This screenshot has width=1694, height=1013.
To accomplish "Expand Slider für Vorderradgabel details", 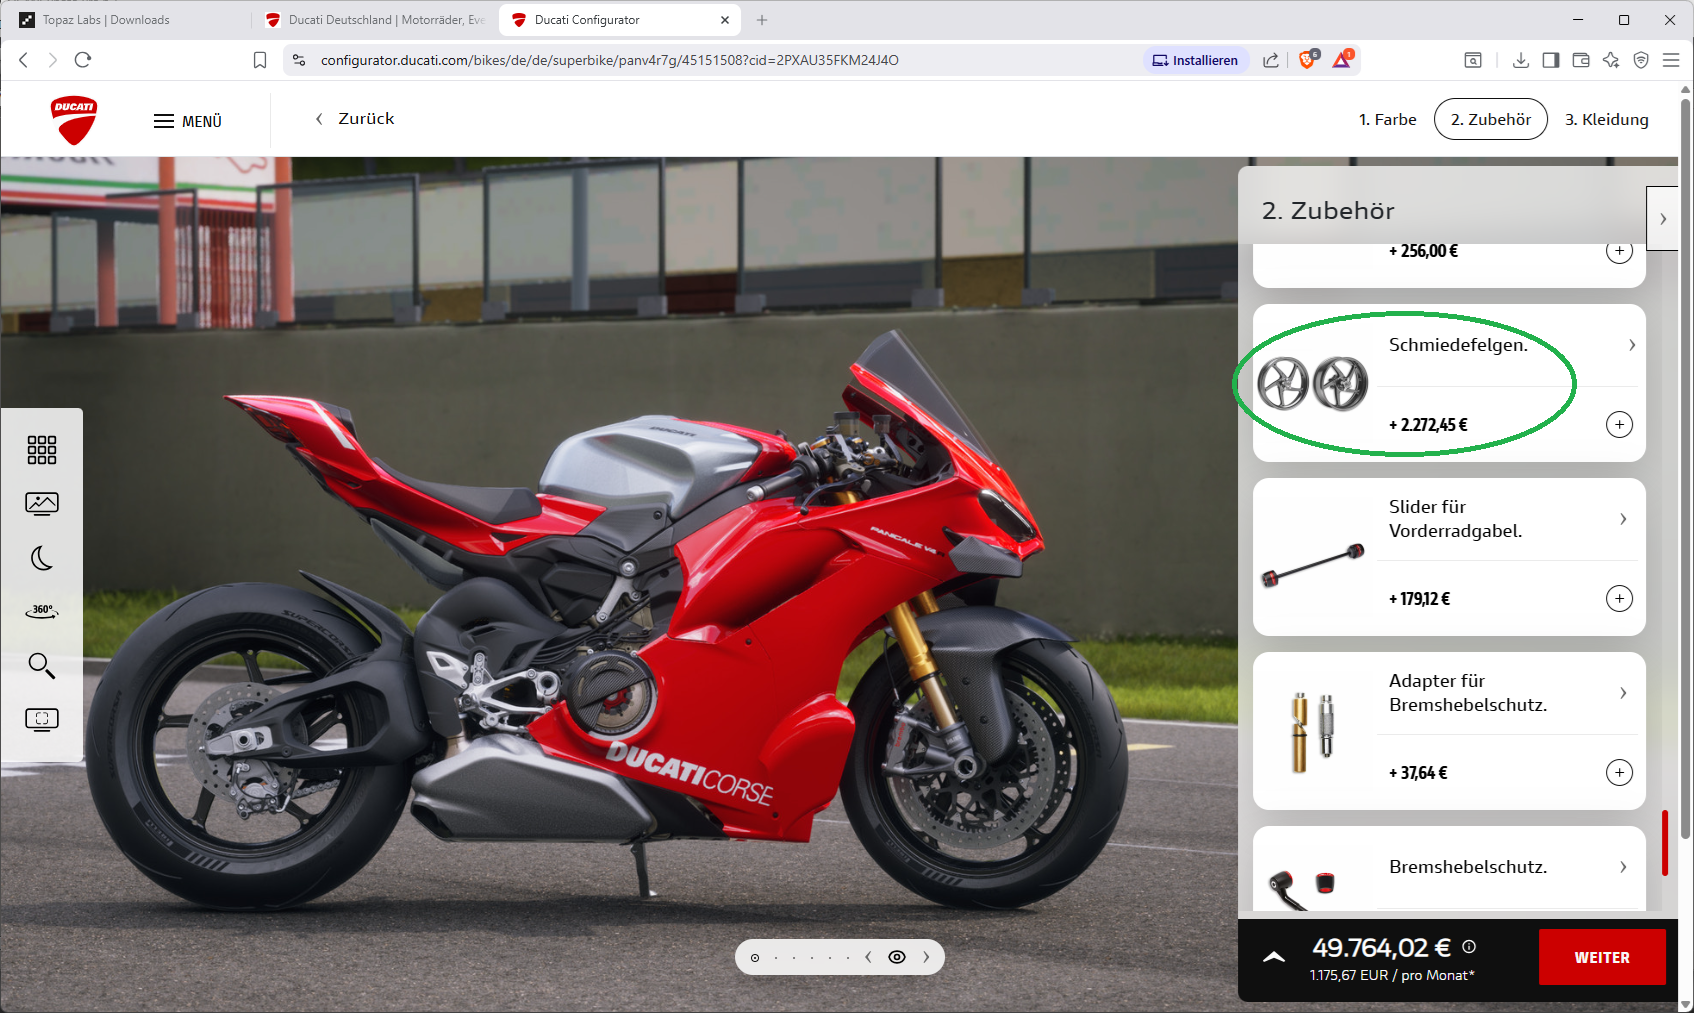I will [x=1623, y=519].
